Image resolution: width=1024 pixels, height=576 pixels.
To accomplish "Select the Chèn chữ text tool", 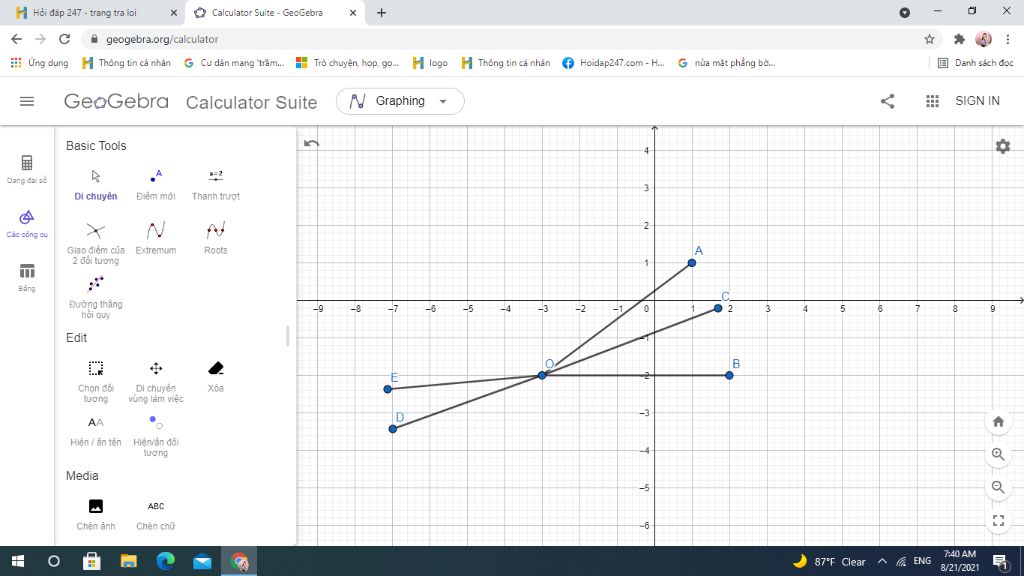I will 155,515.
